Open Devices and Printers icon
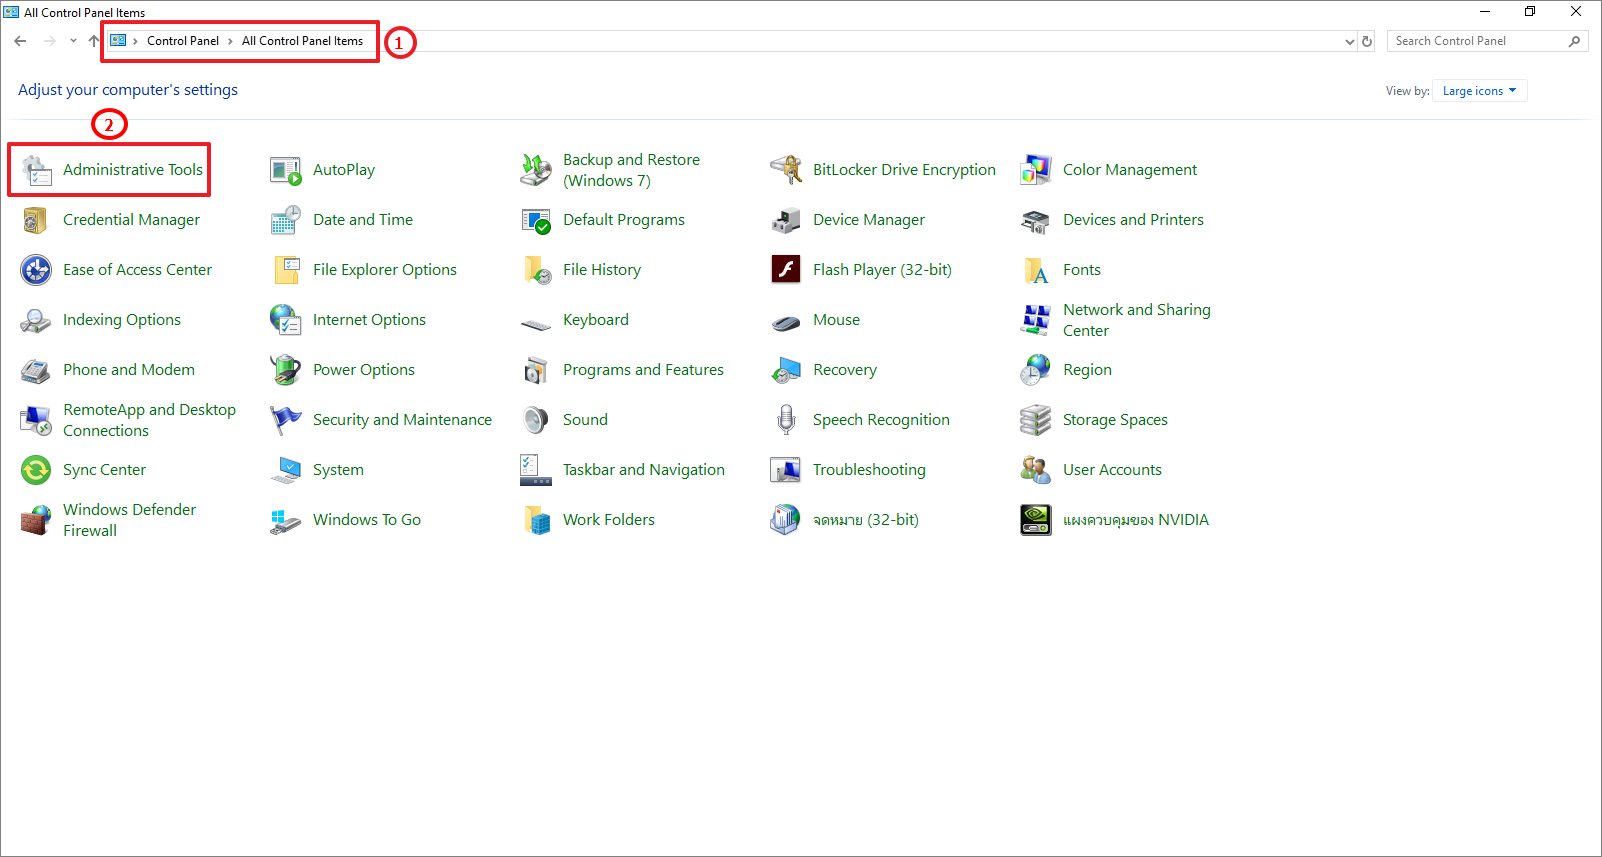Screen dimensions: 1602x857 tap(1036, 220)
